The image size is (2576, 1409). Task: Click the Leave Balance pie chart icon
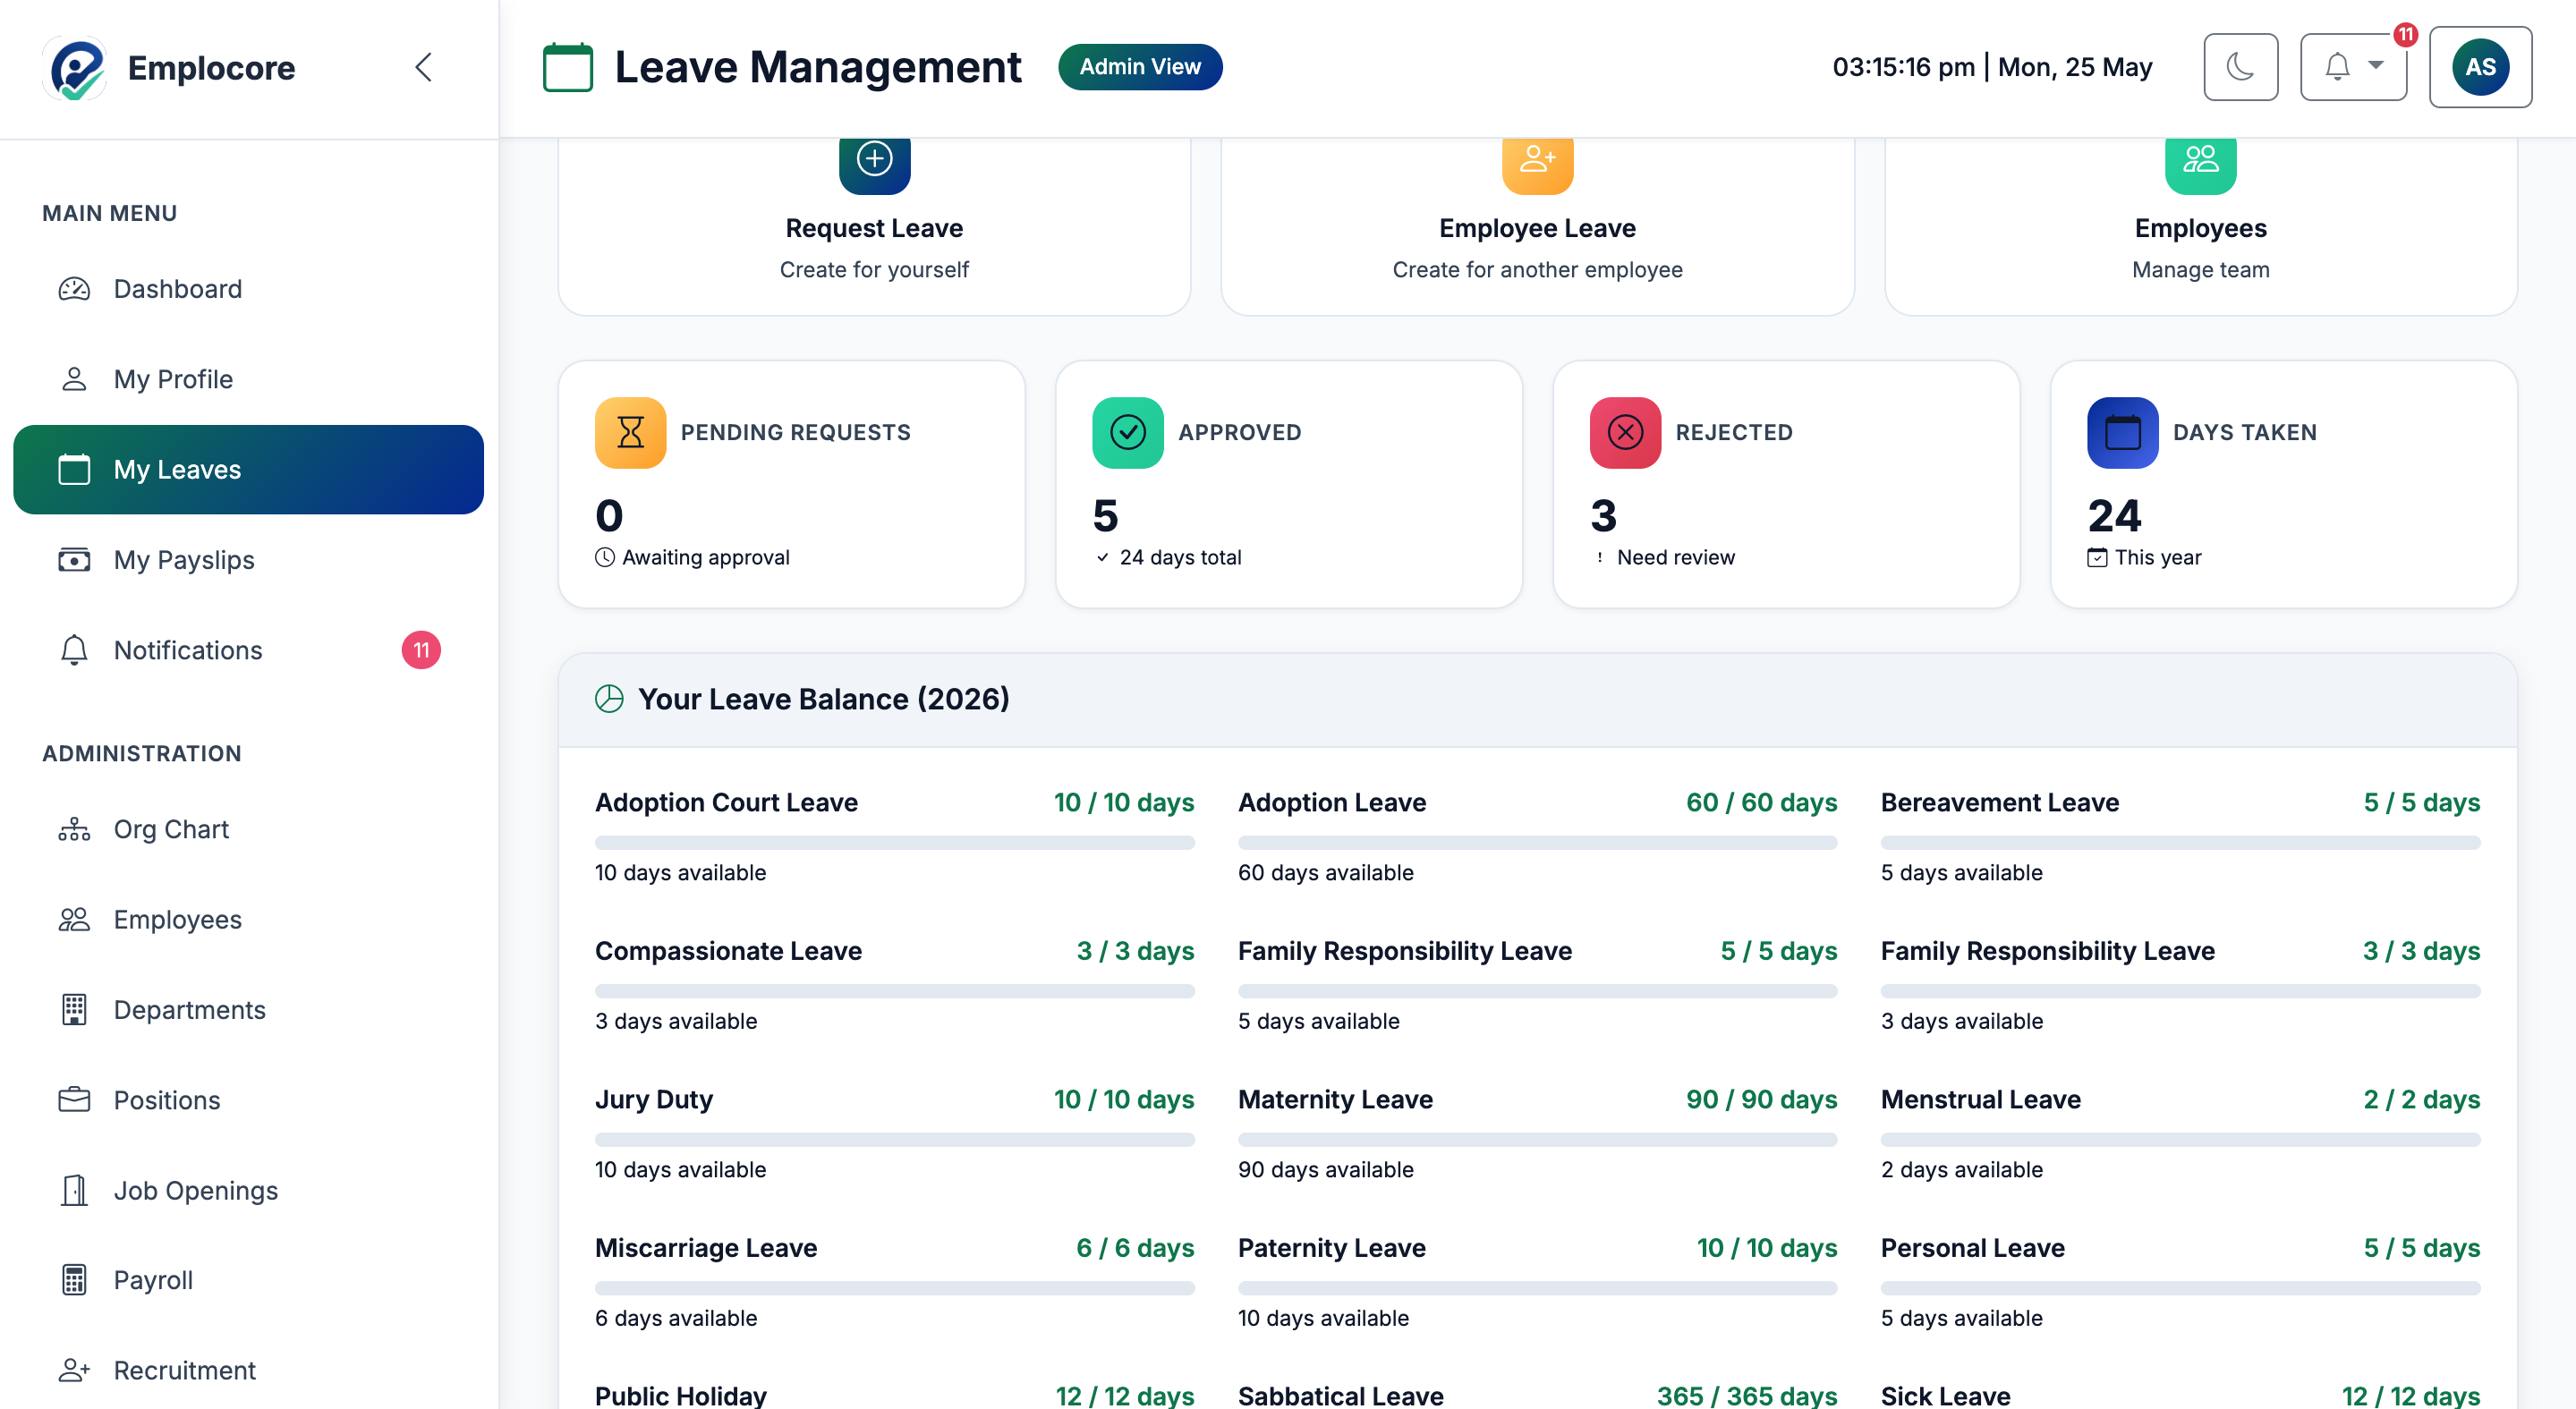click(609, 699)
